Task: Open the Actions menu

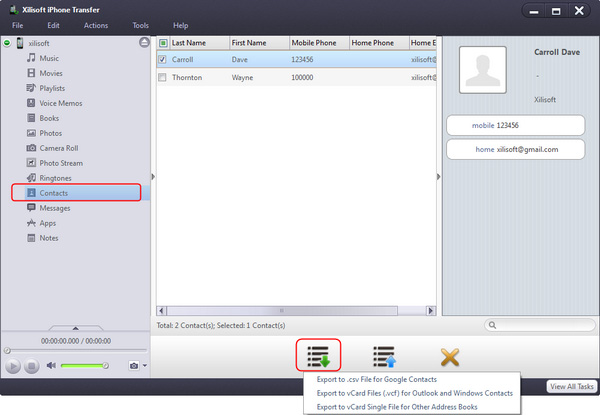Action: (x=96, y=24)
